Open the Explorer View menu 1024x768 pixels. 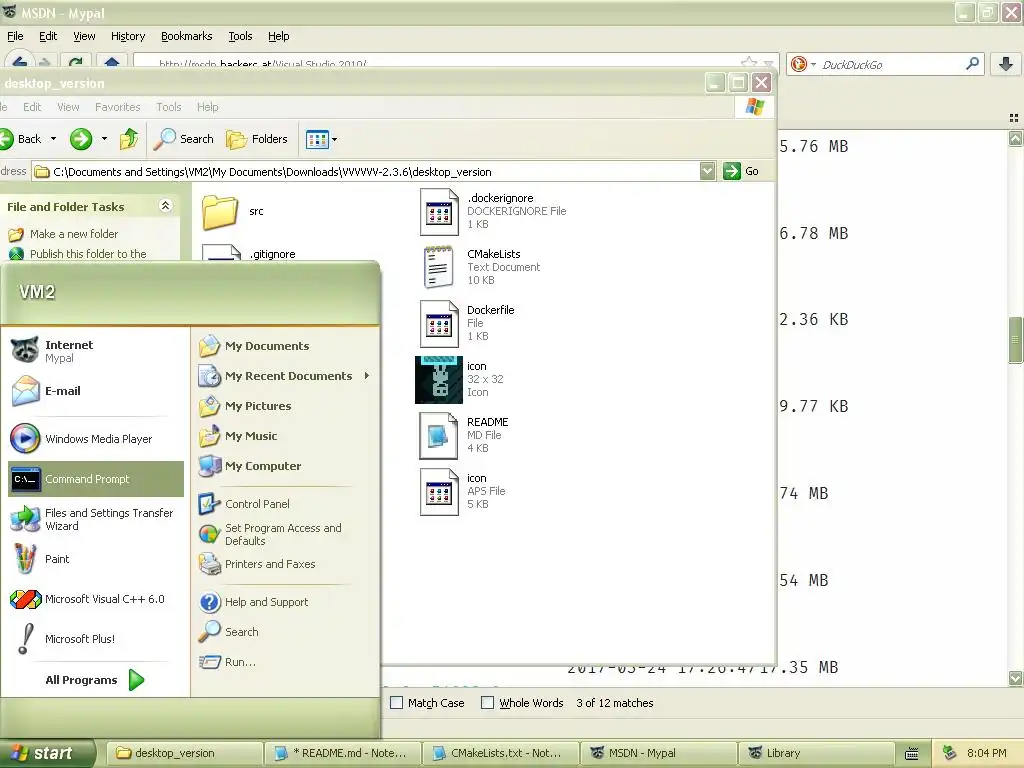click(68, 107)
